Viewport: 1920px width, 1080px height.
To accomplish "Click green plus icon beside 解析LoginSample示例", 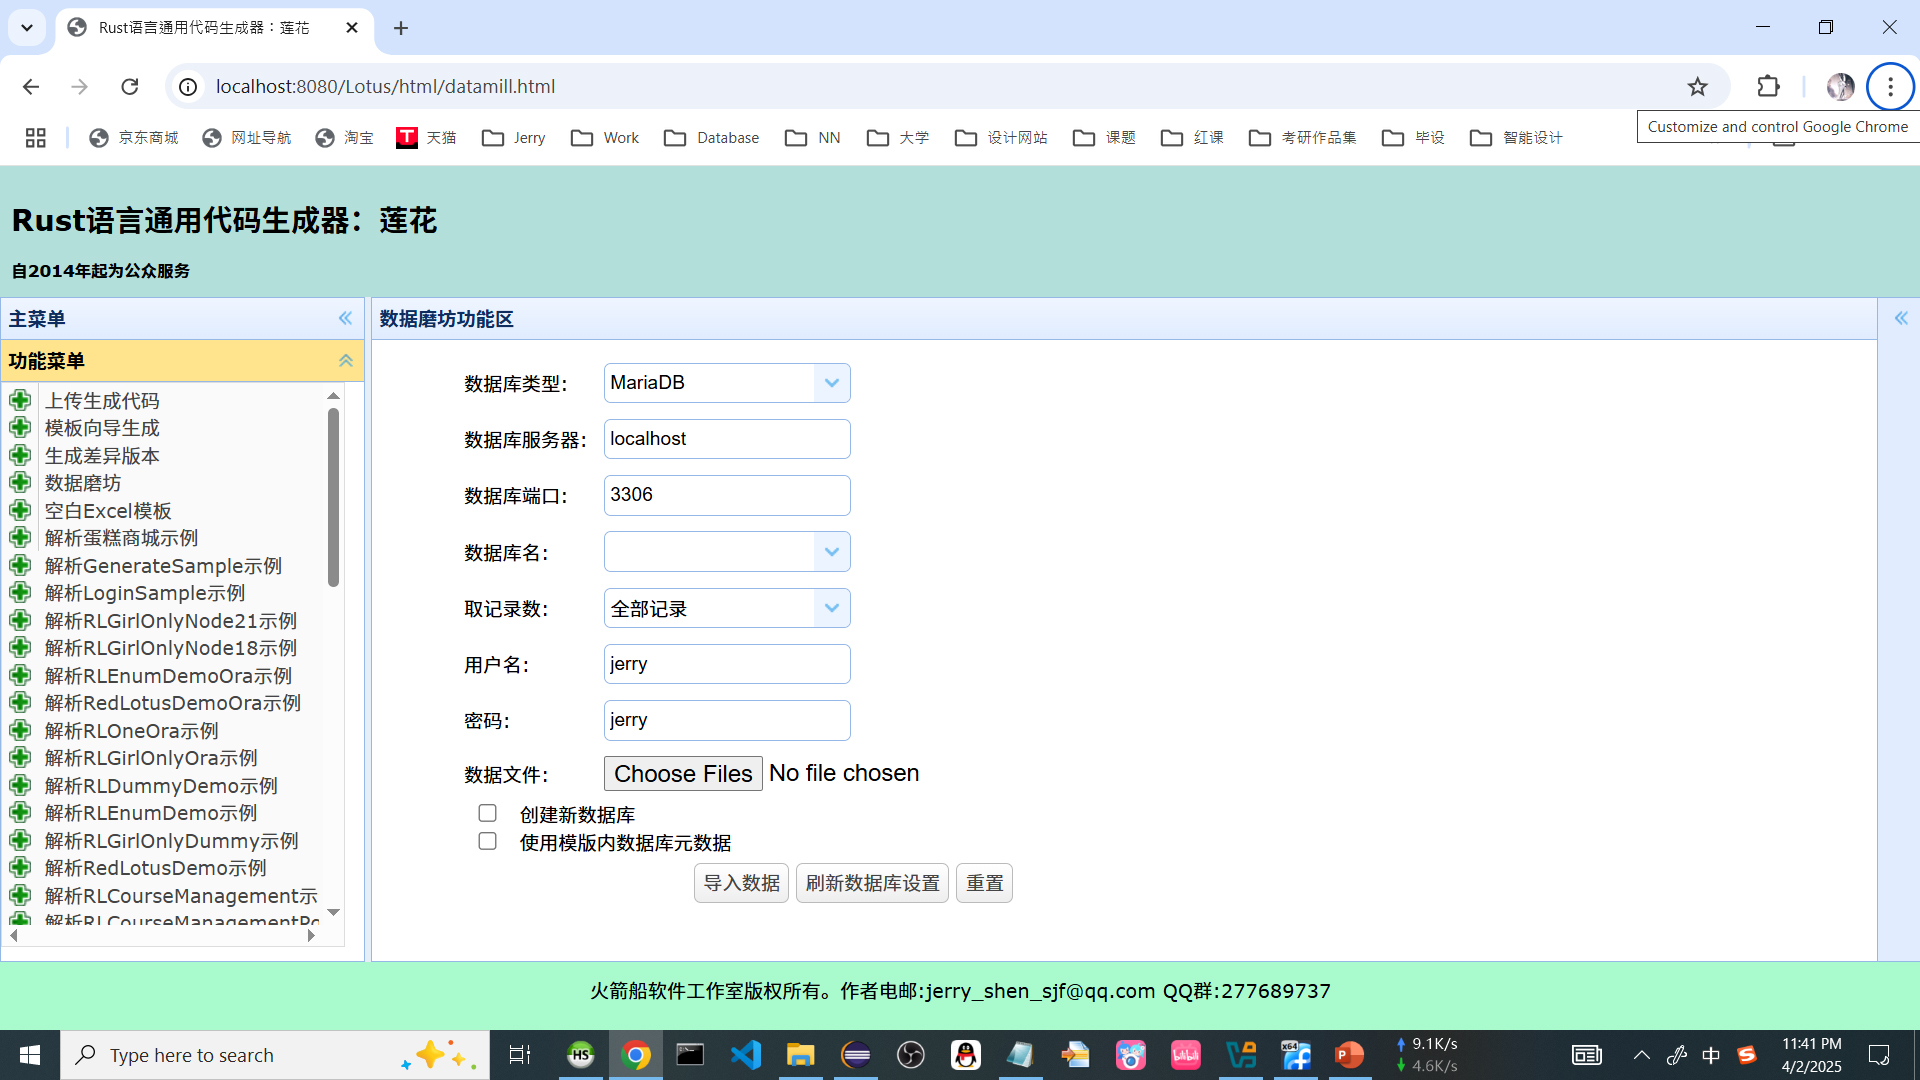I will pyautogui.click(x=20, y=593).
